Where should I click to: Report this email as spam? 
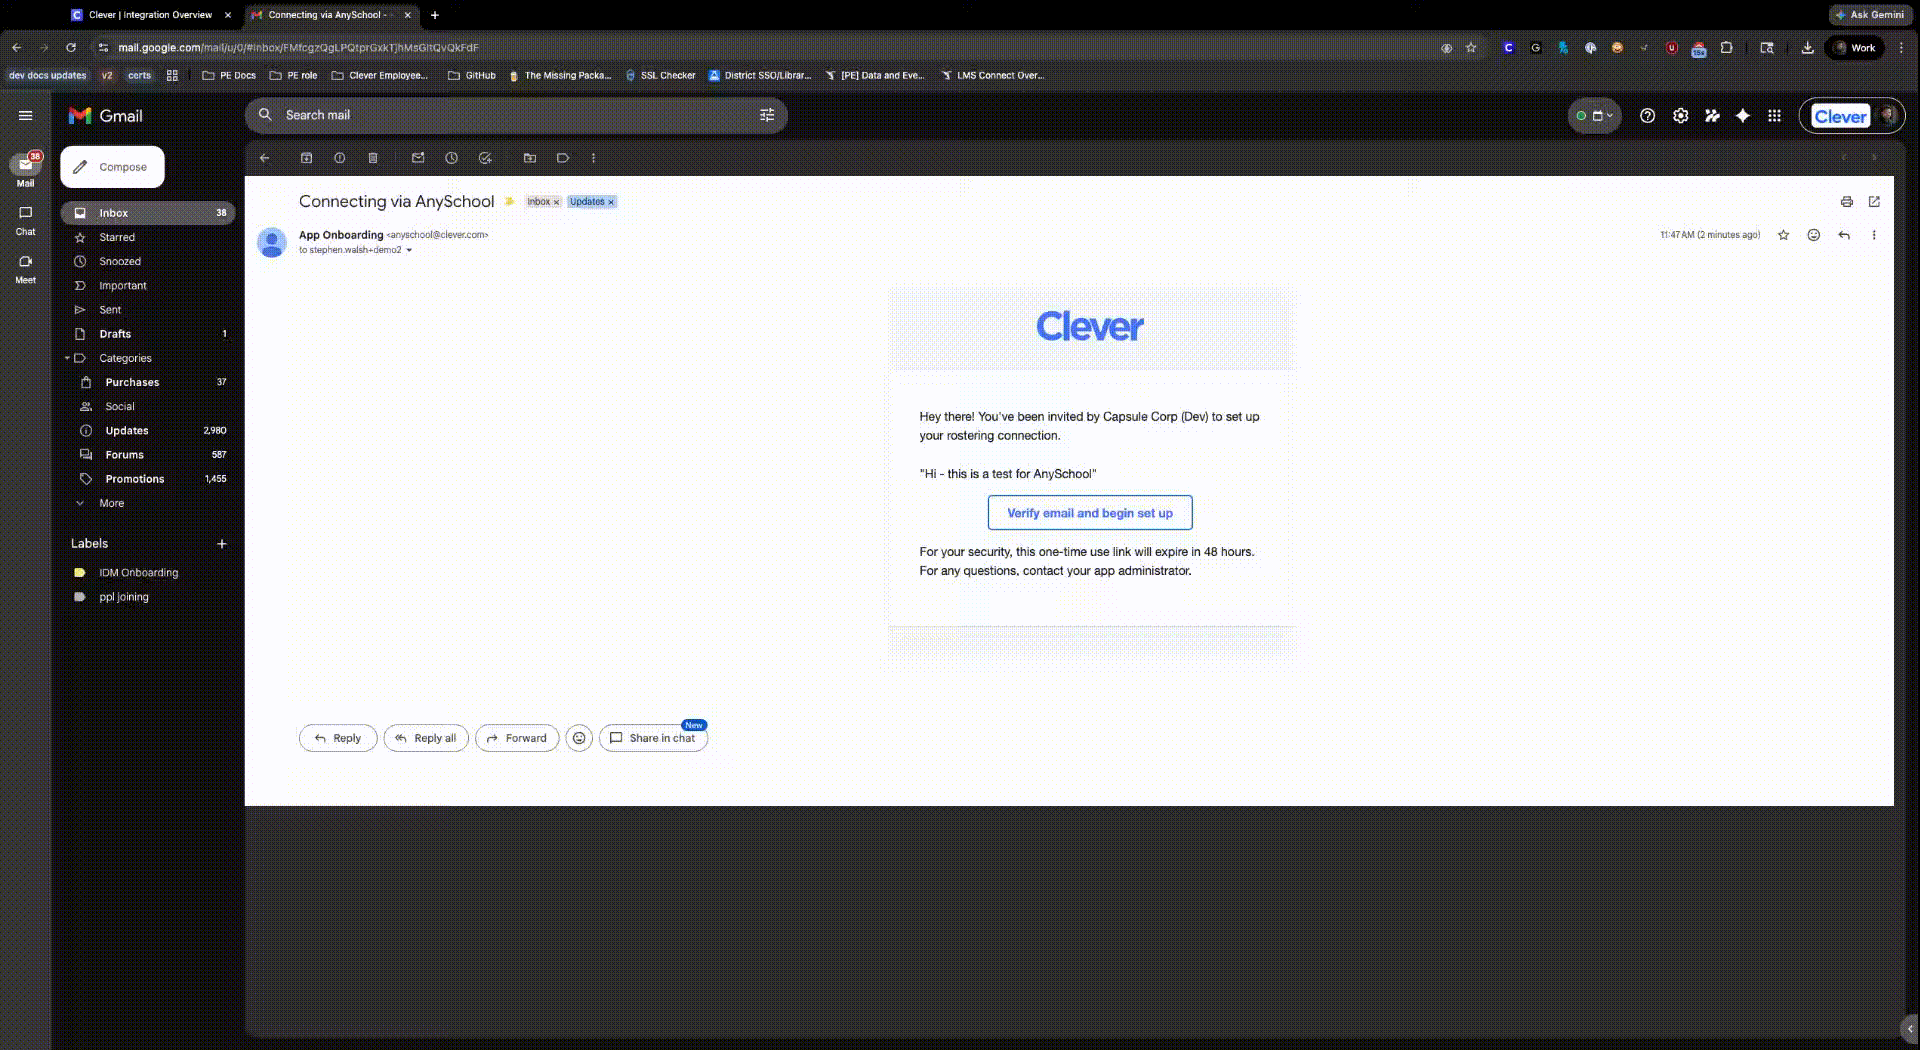click(x=340, y=158)
